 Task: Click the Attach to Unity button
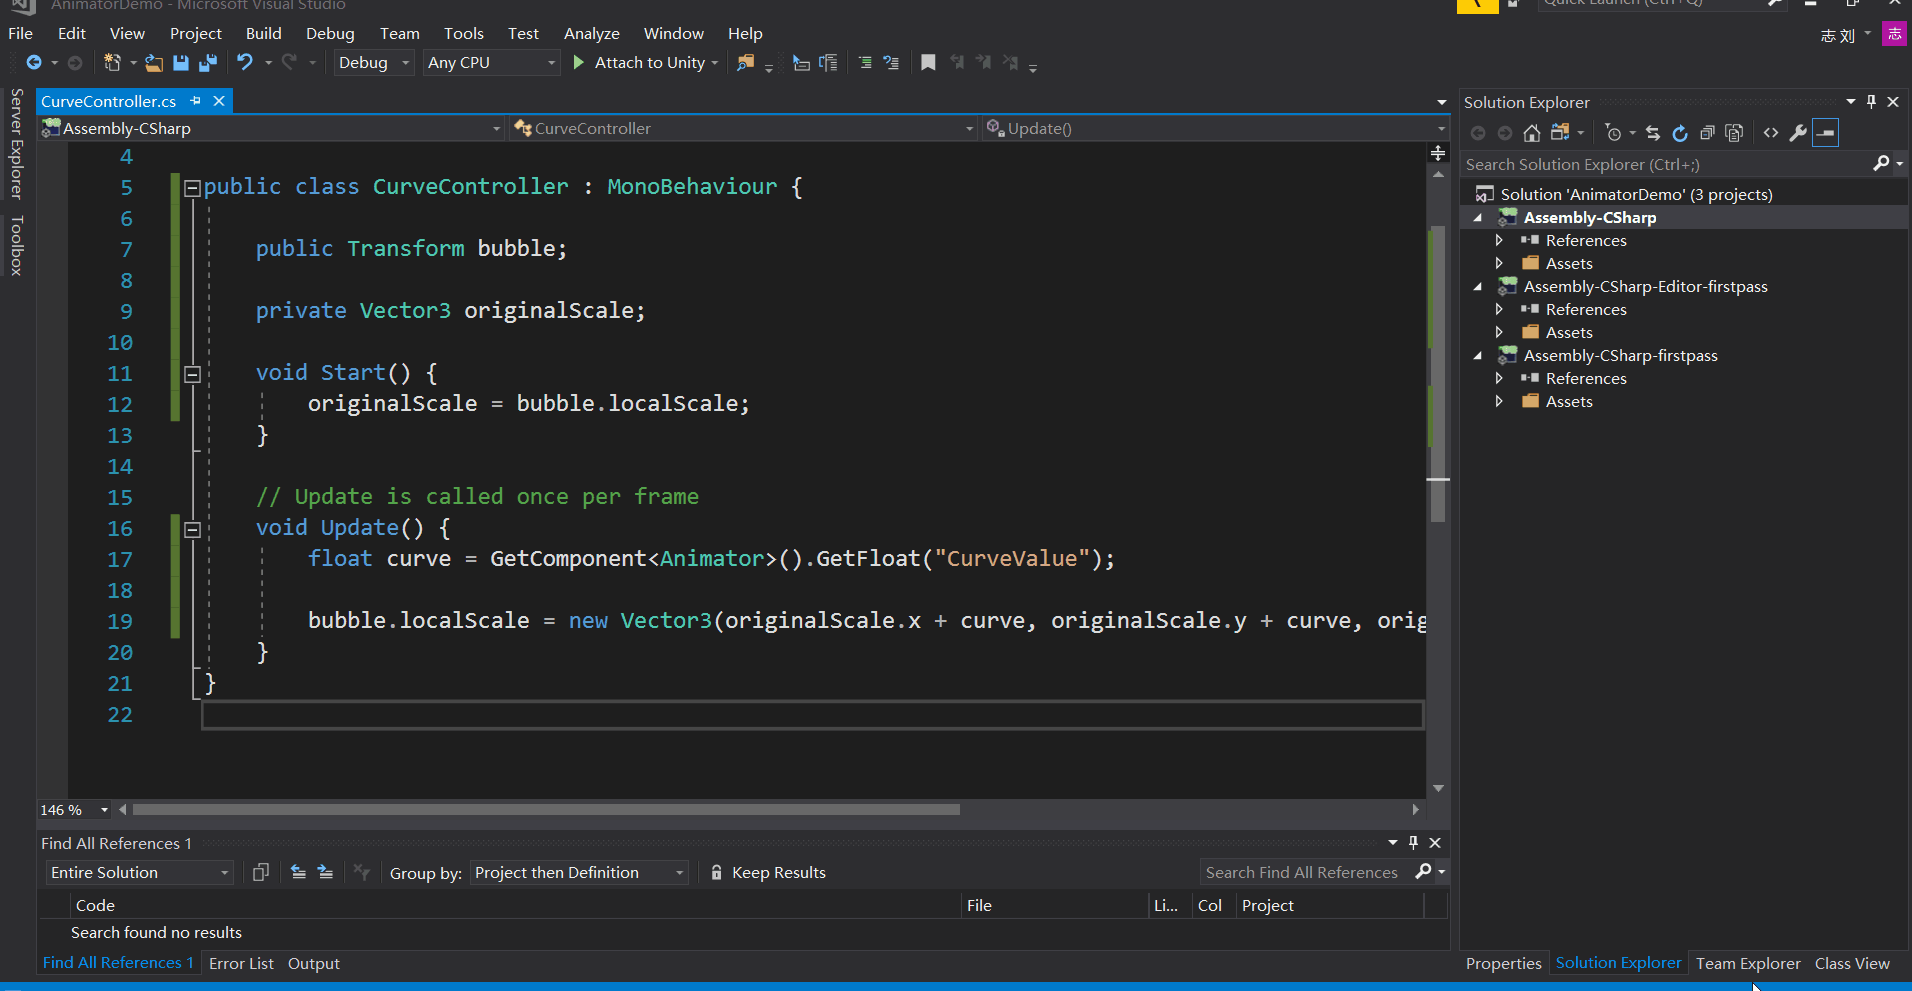(647, 63)
